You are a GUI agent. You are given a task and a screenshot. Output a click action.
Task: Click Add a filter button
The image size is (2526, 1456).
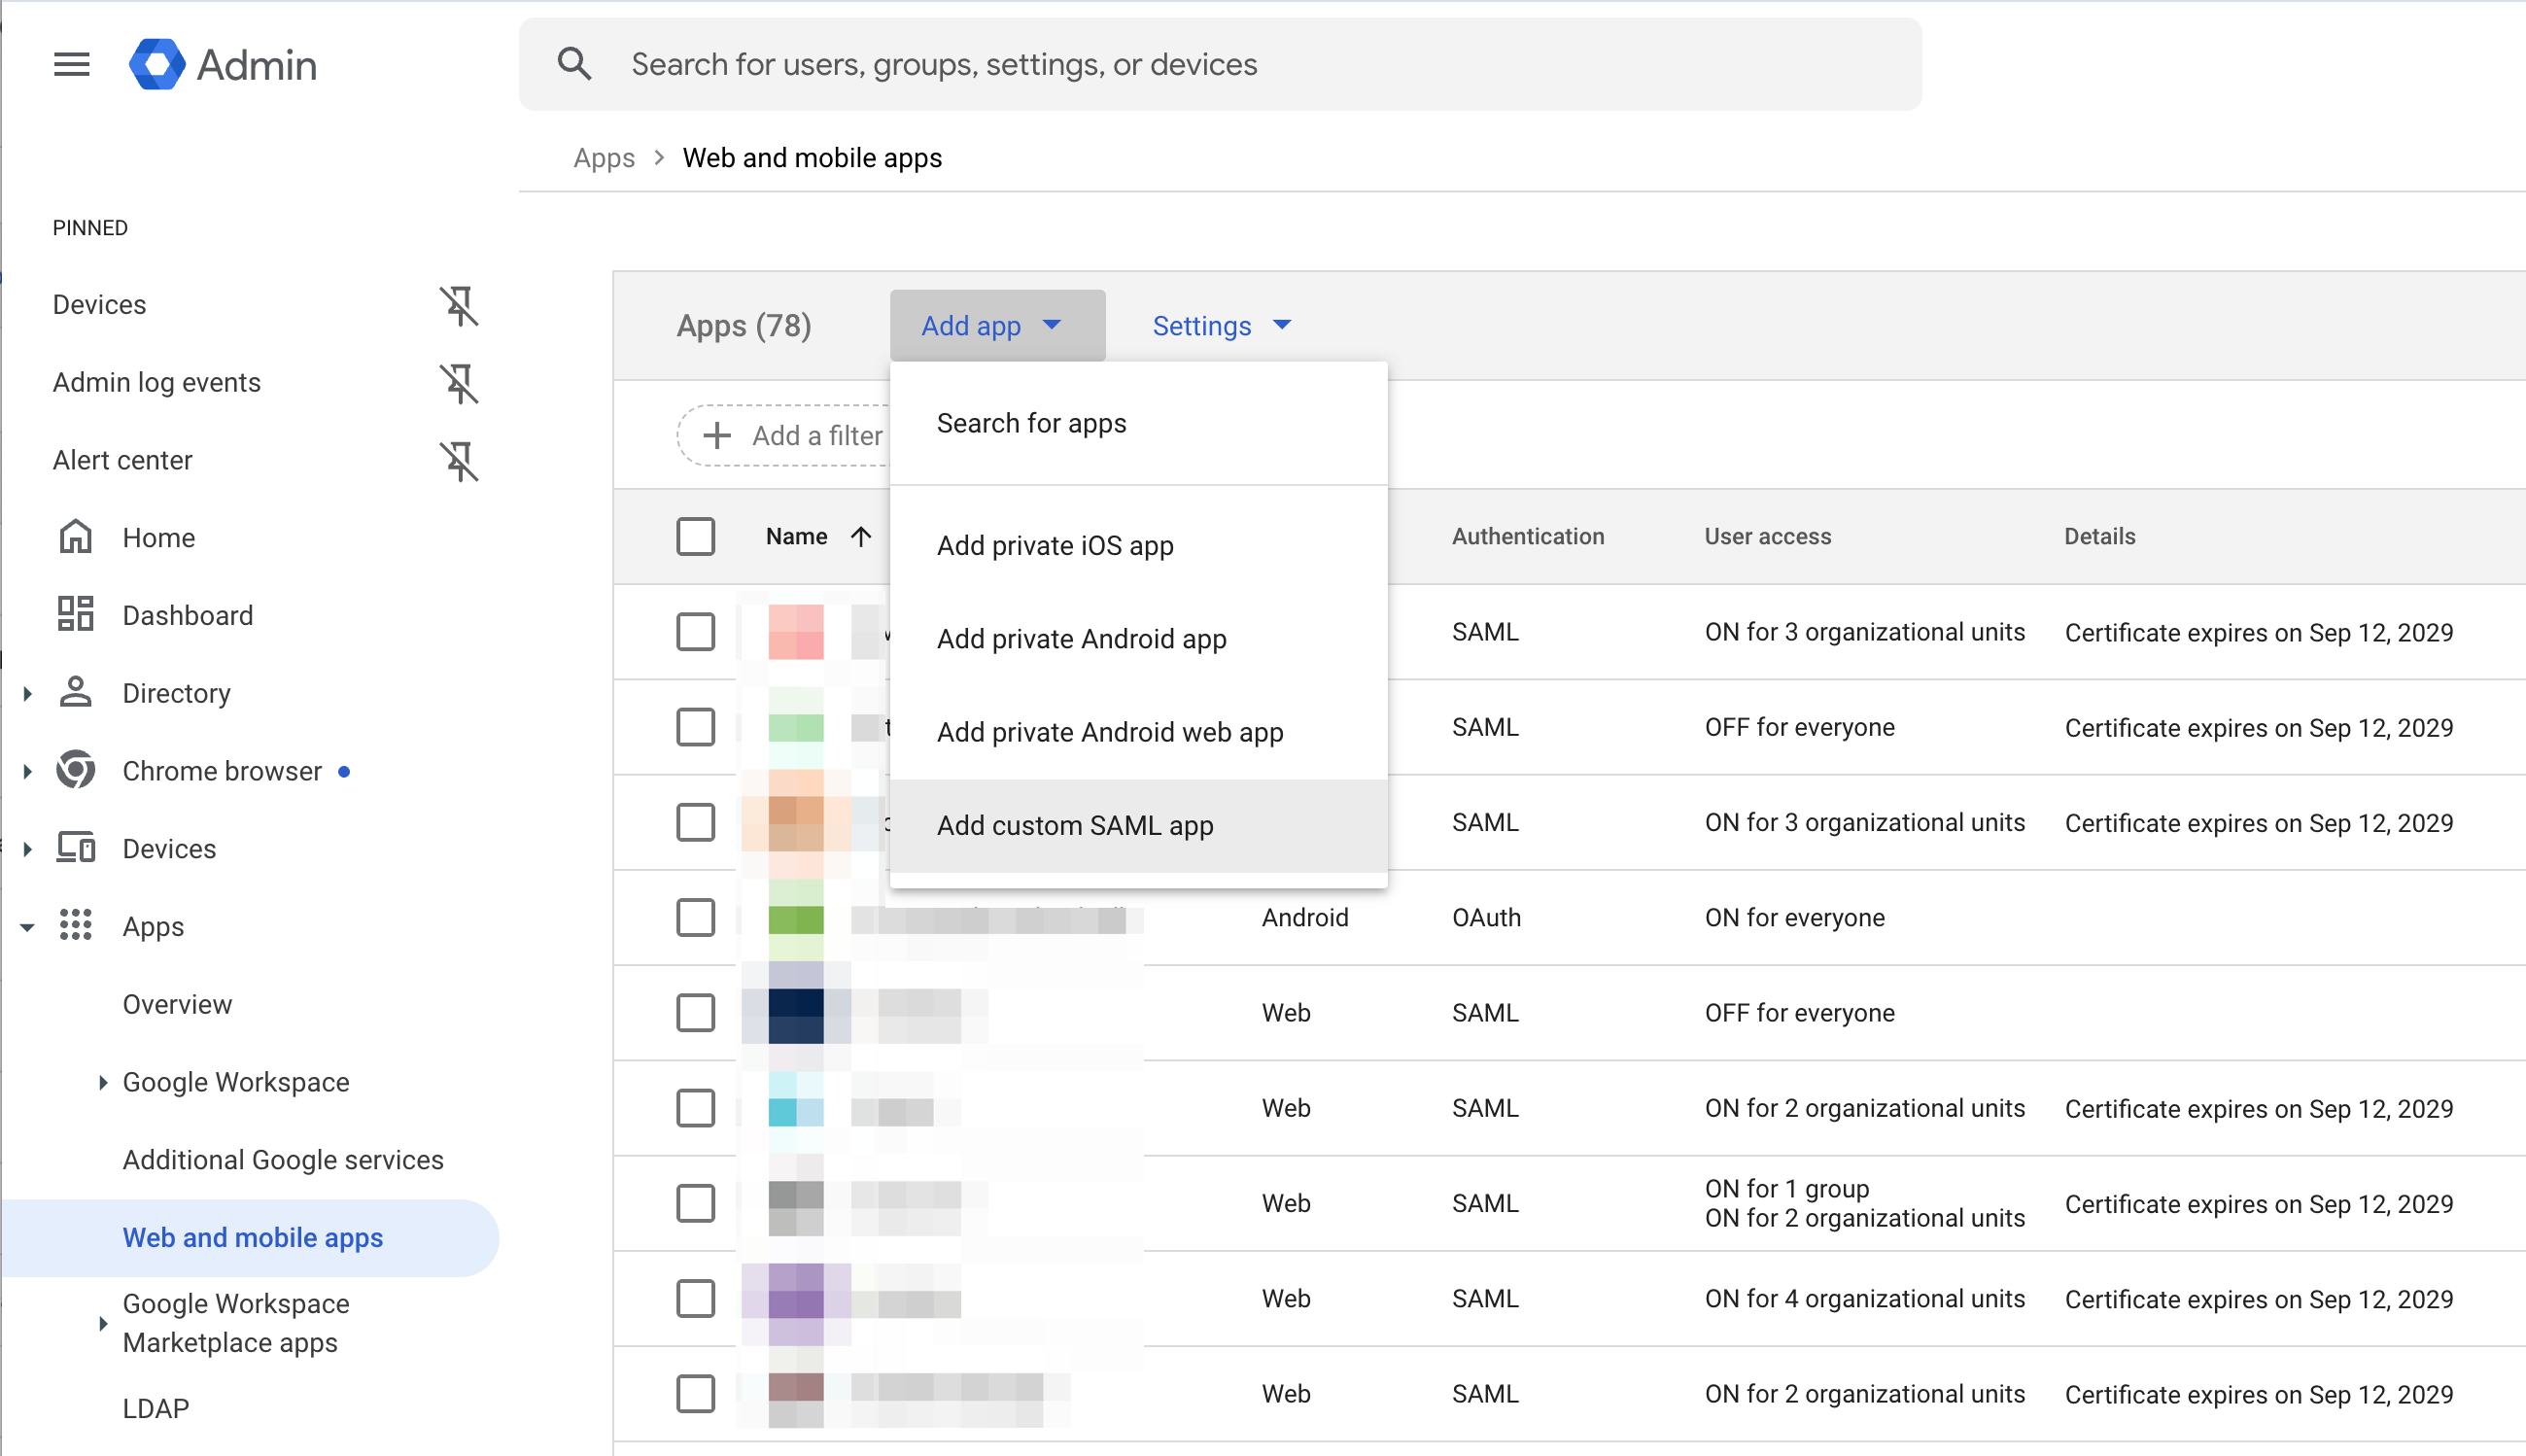pos(790,436)
